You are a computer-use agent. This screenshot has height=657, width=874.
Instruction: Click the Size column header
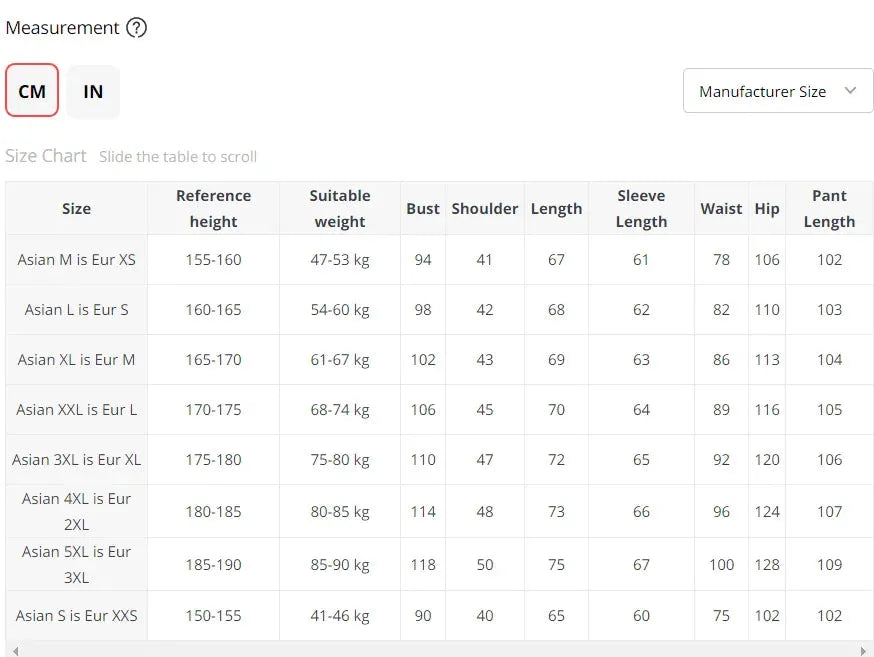pos(76,209)
